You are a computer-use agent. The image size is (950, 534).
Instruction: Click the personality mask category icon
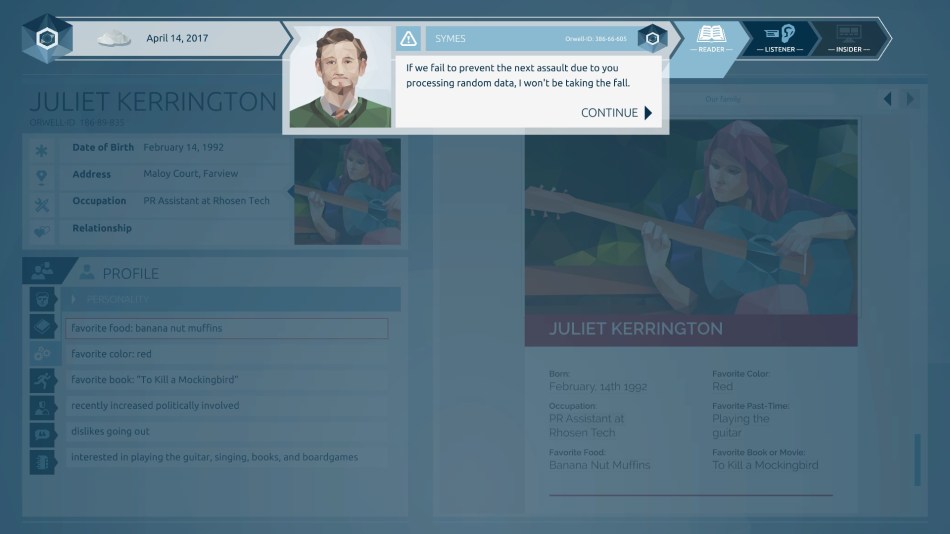tap(42, 299)
